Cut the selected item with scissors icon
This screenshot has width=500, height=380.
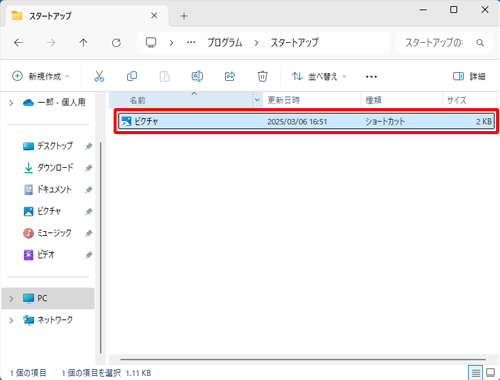pos(99,76)
